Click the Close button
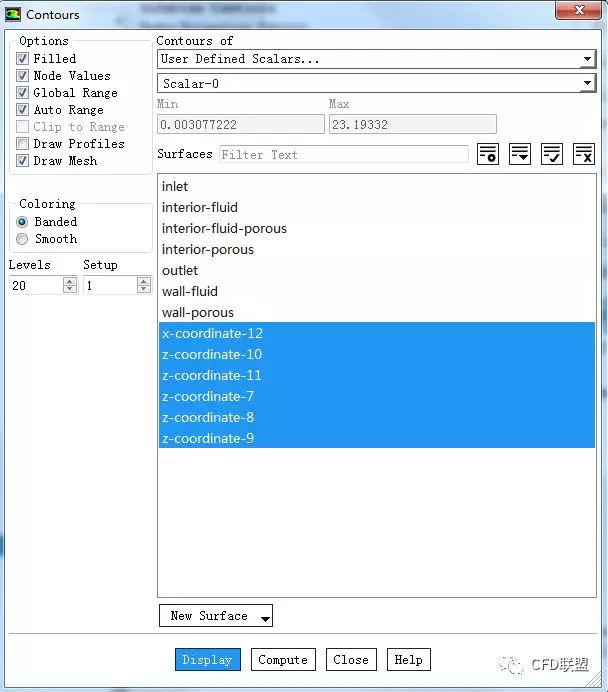 [351, 659]
